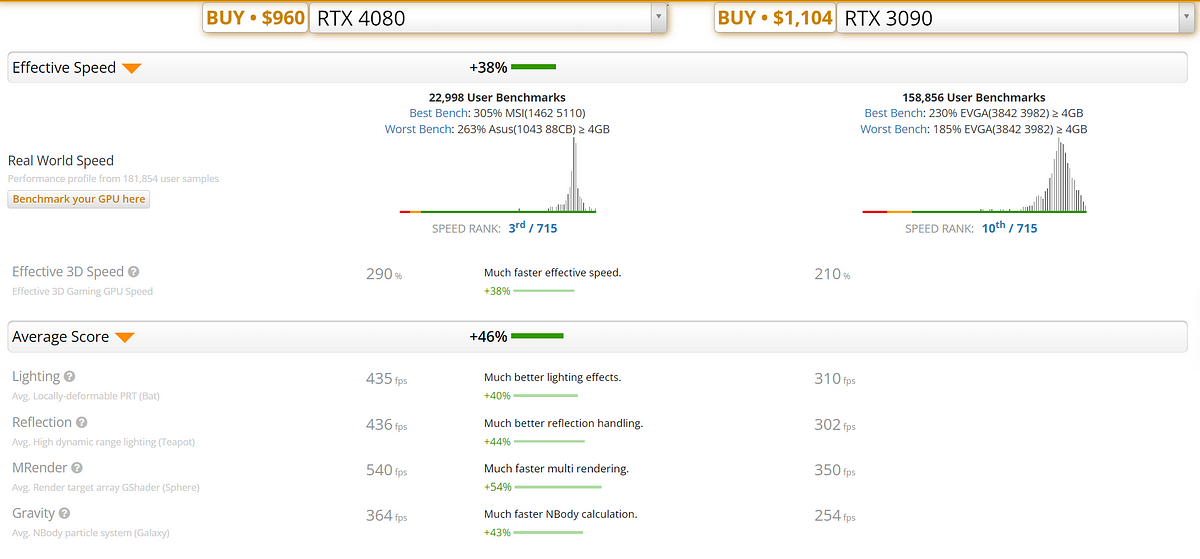This screenshot has width=1200, height=559.
Task: Click Much faster multi rendering text
Action: [x=556, y=468]
